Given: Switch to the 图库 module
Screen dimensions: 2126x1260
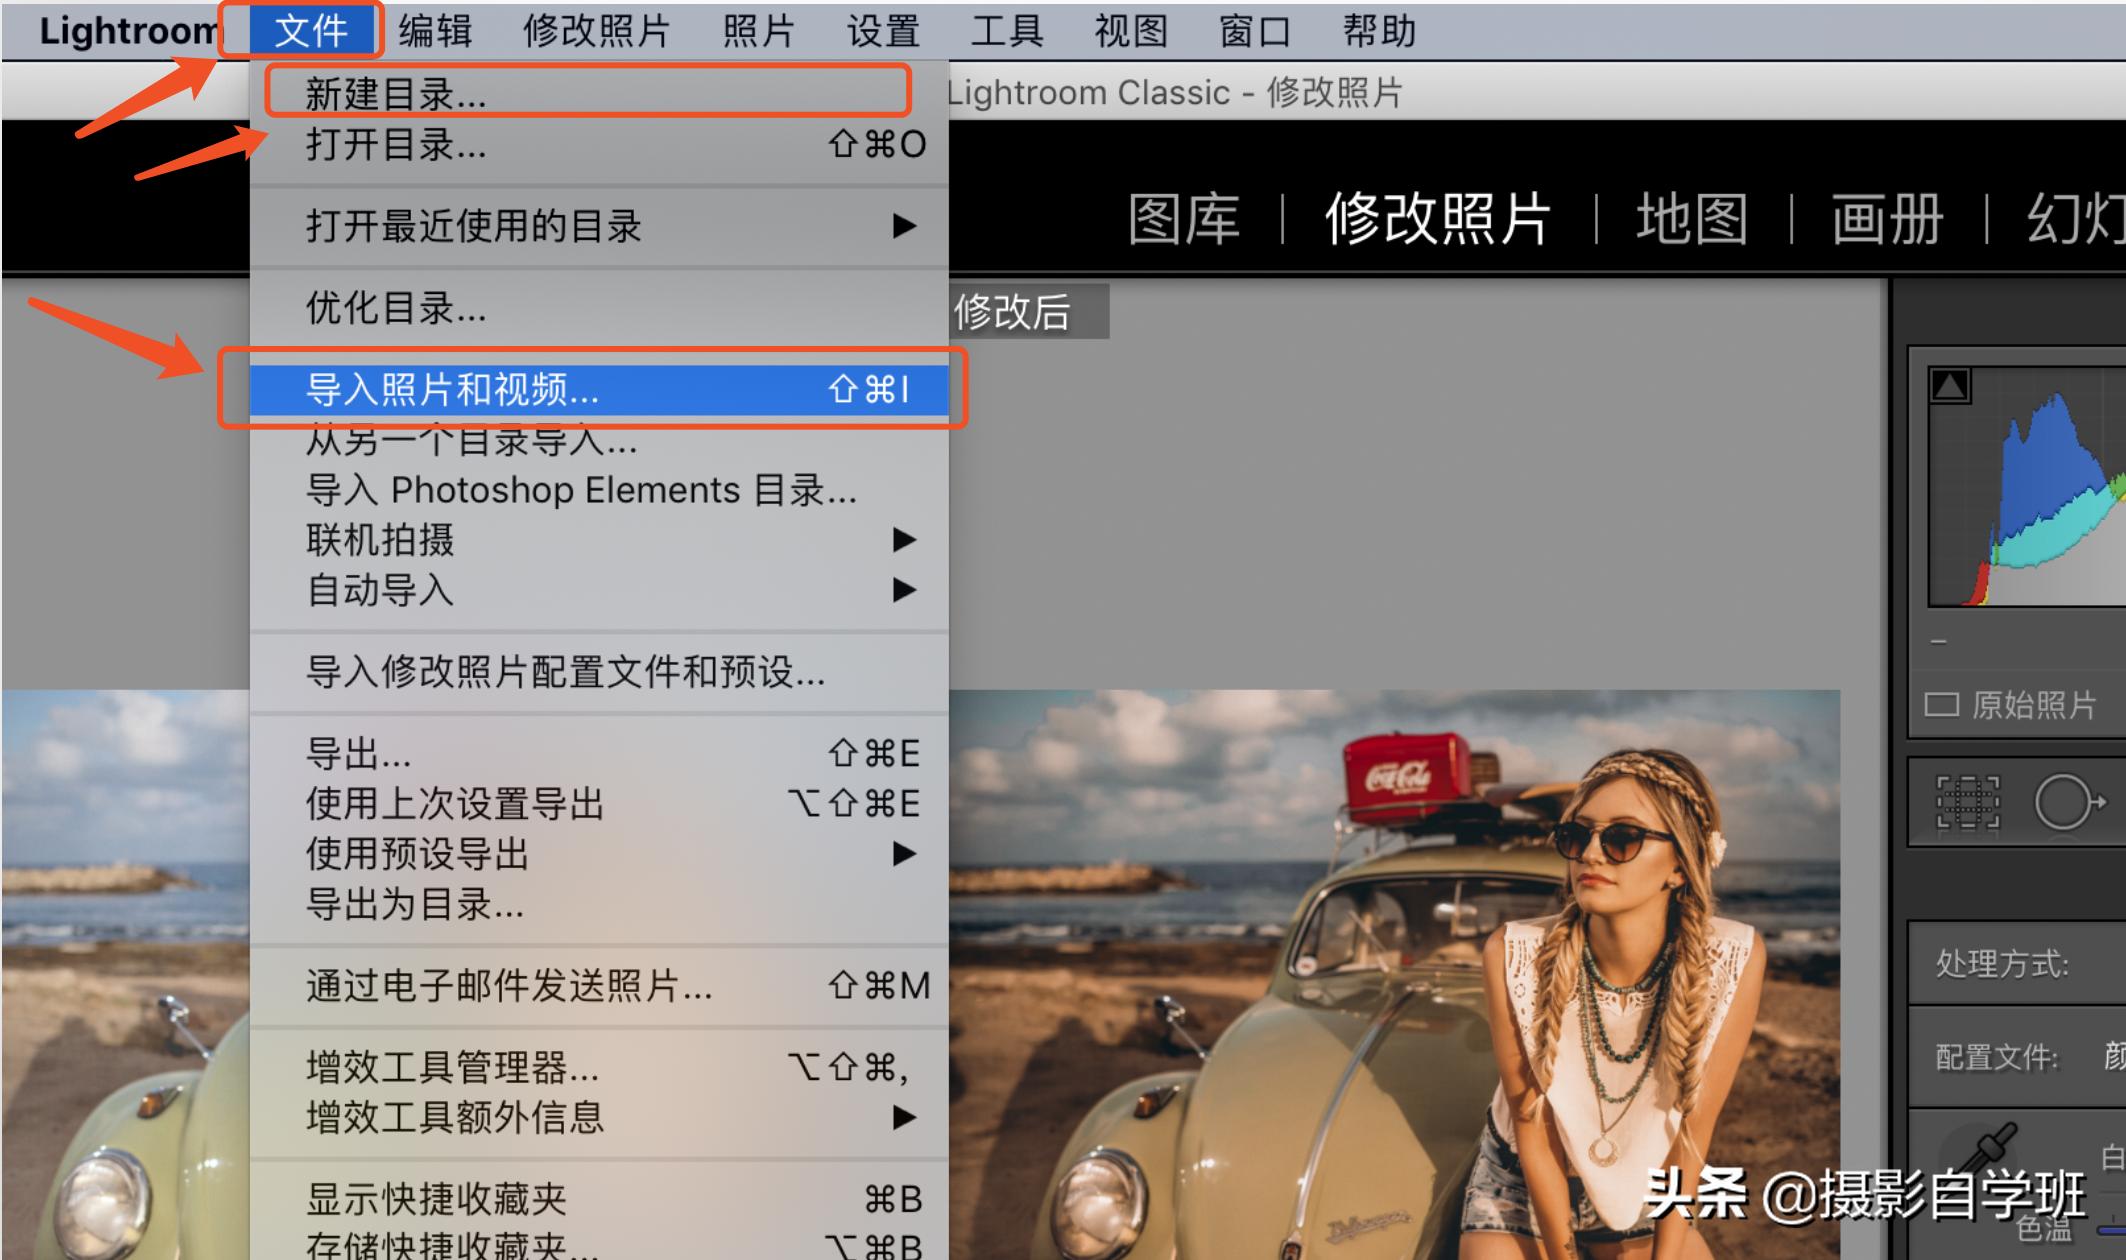Looking at the screenshot, I should 1185,218.
